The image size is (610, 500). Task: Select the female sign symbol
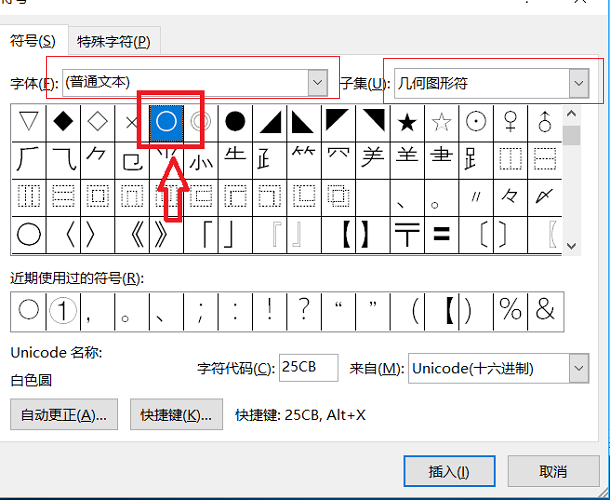click(510, 123)
